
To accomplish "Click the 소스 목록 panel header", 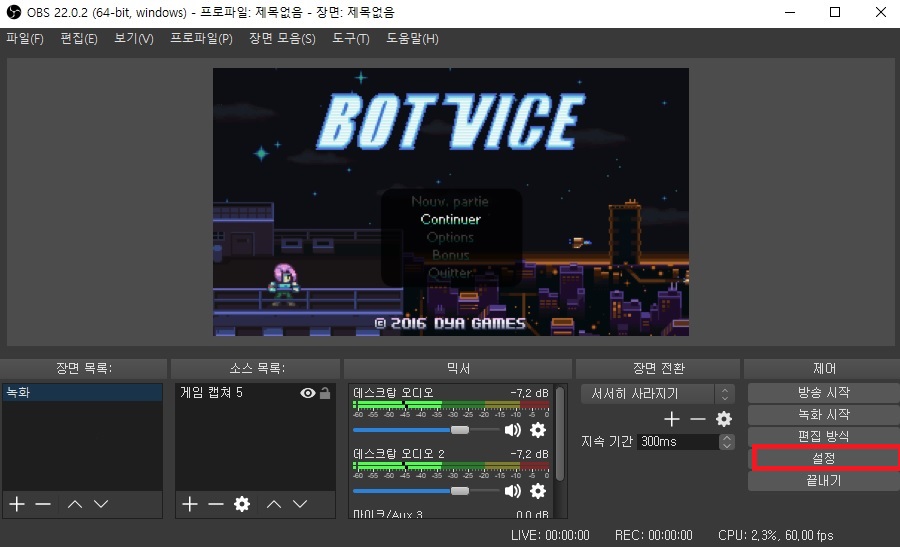I will 256,368.
